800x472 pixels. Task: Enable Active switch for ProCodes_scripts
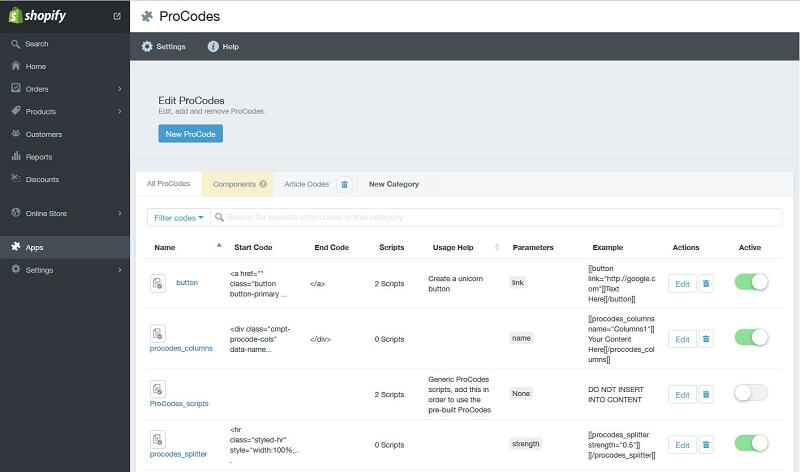(x=752, y=393)
